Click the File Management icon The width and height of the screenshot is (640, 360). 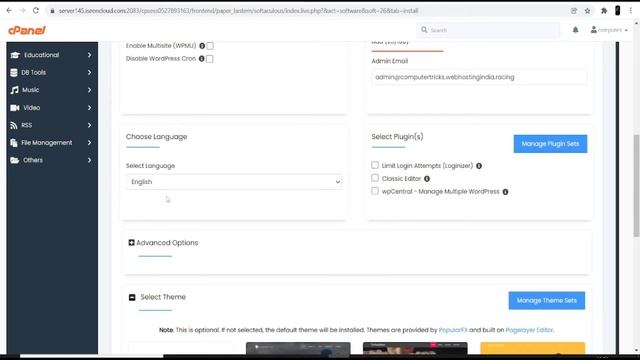click(14, 143)
